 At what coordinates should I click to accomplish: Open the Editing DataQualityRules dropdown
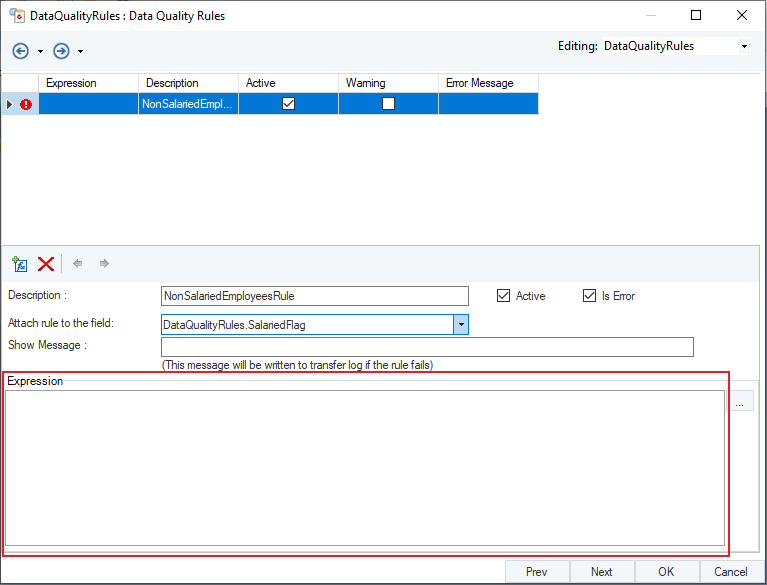point(743,47)
